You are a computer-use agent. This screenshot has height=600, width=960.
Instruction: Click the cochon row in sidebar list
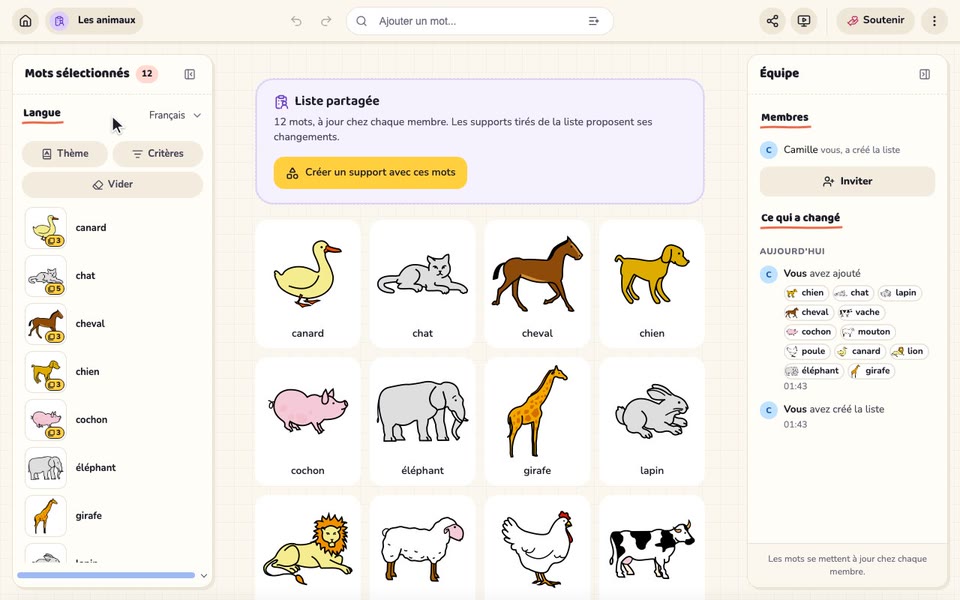[113, 419]
